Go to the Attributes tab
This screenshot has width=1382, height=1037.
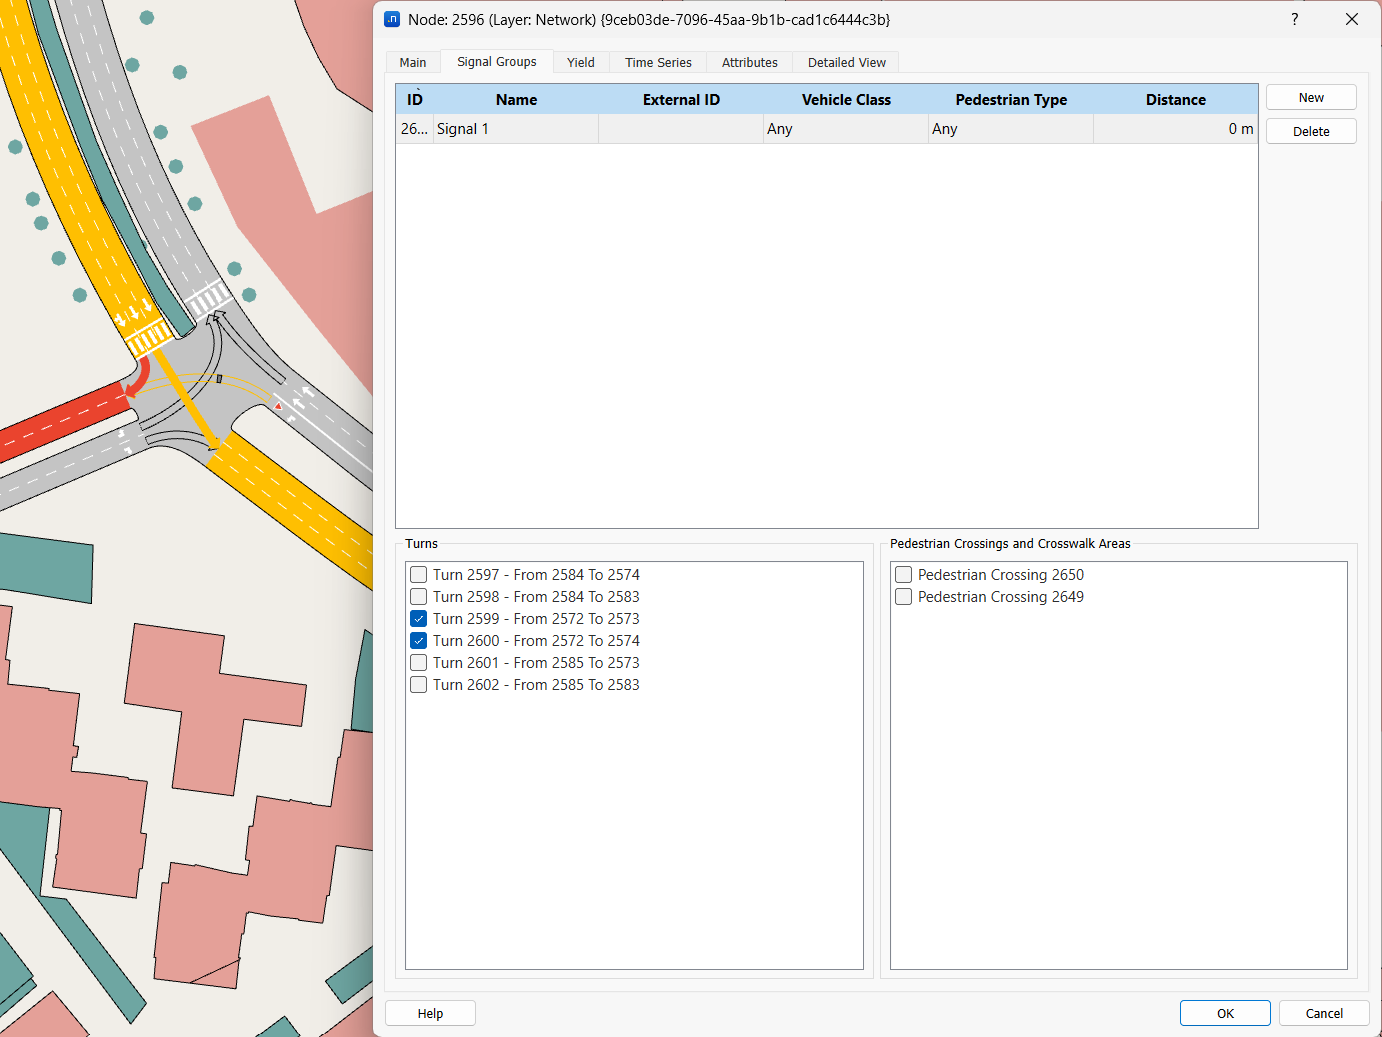point(749,62)
